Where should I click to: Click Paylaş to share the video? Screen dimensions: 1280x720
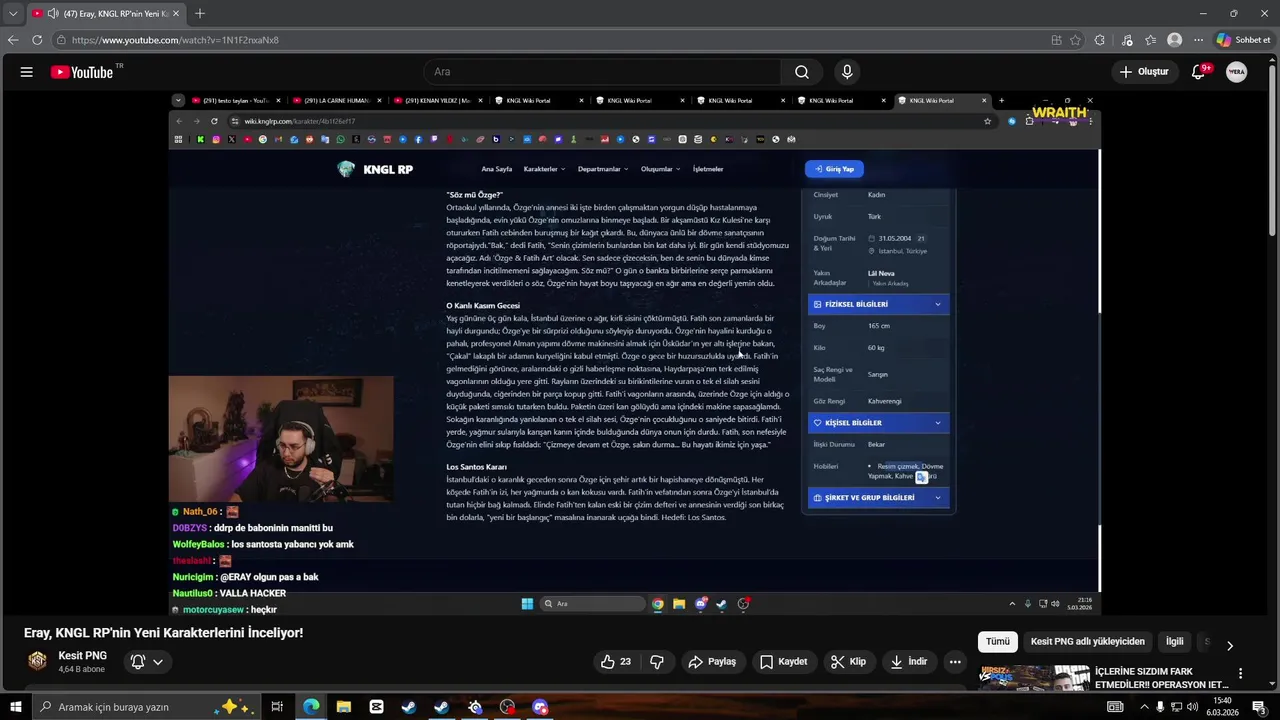(x=712, y=661)
